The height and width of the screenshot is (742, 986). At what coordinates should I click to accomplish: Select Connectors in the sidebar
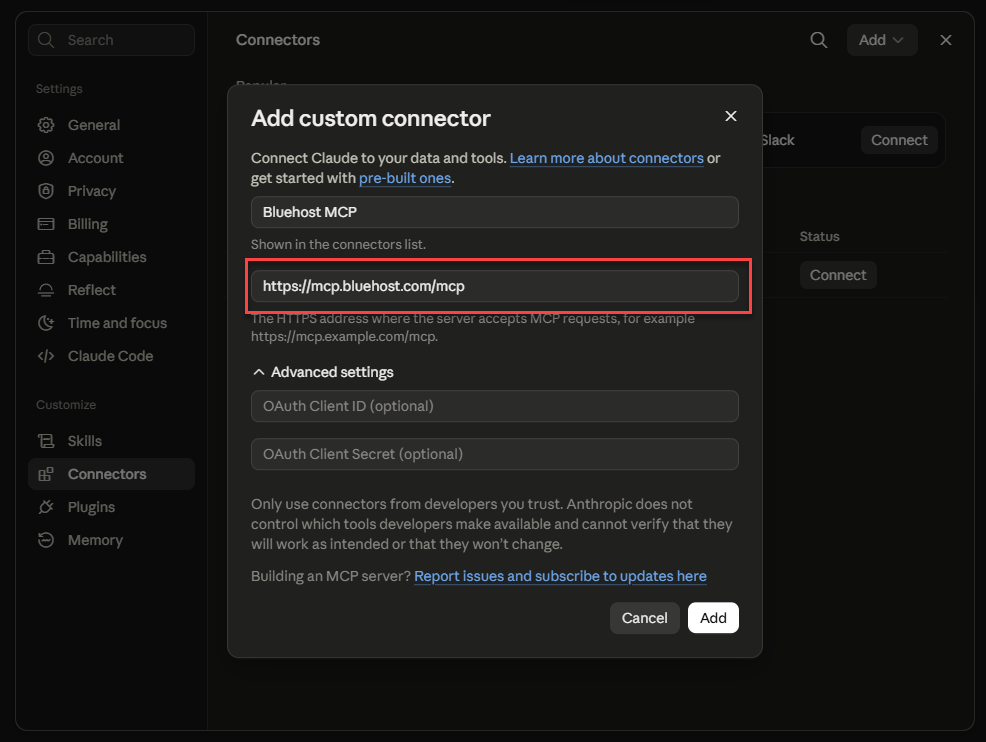(x=111, y=474)
